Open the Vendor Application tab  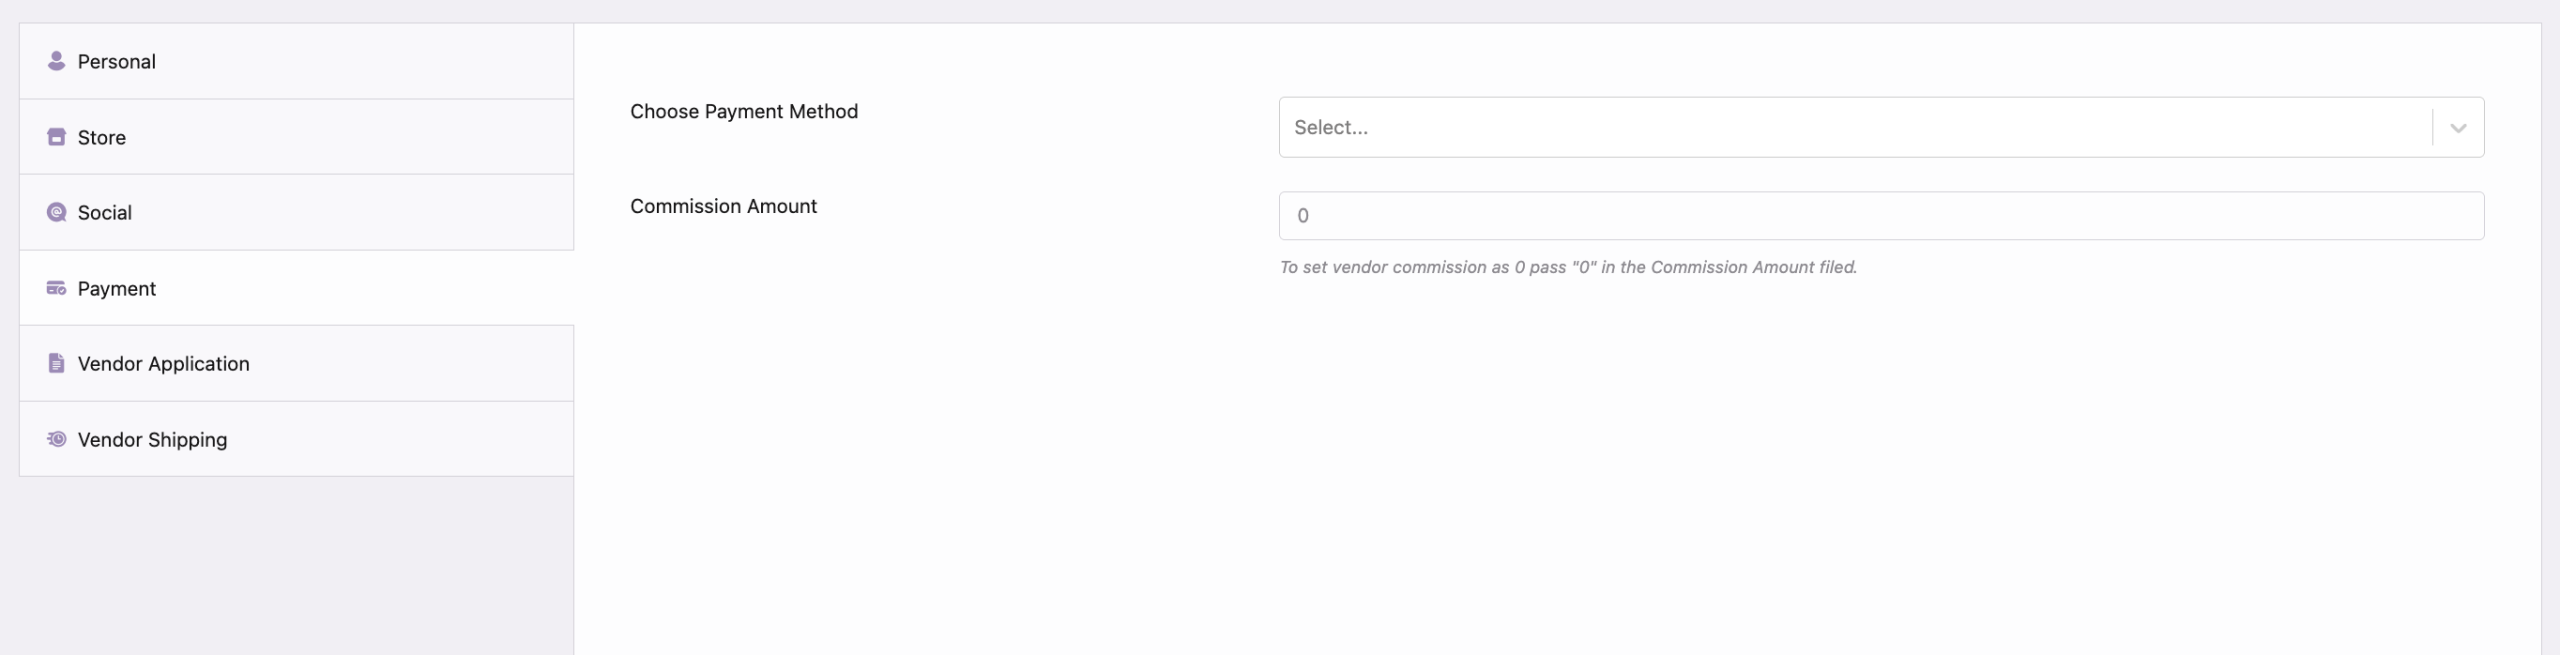[164, 363]
